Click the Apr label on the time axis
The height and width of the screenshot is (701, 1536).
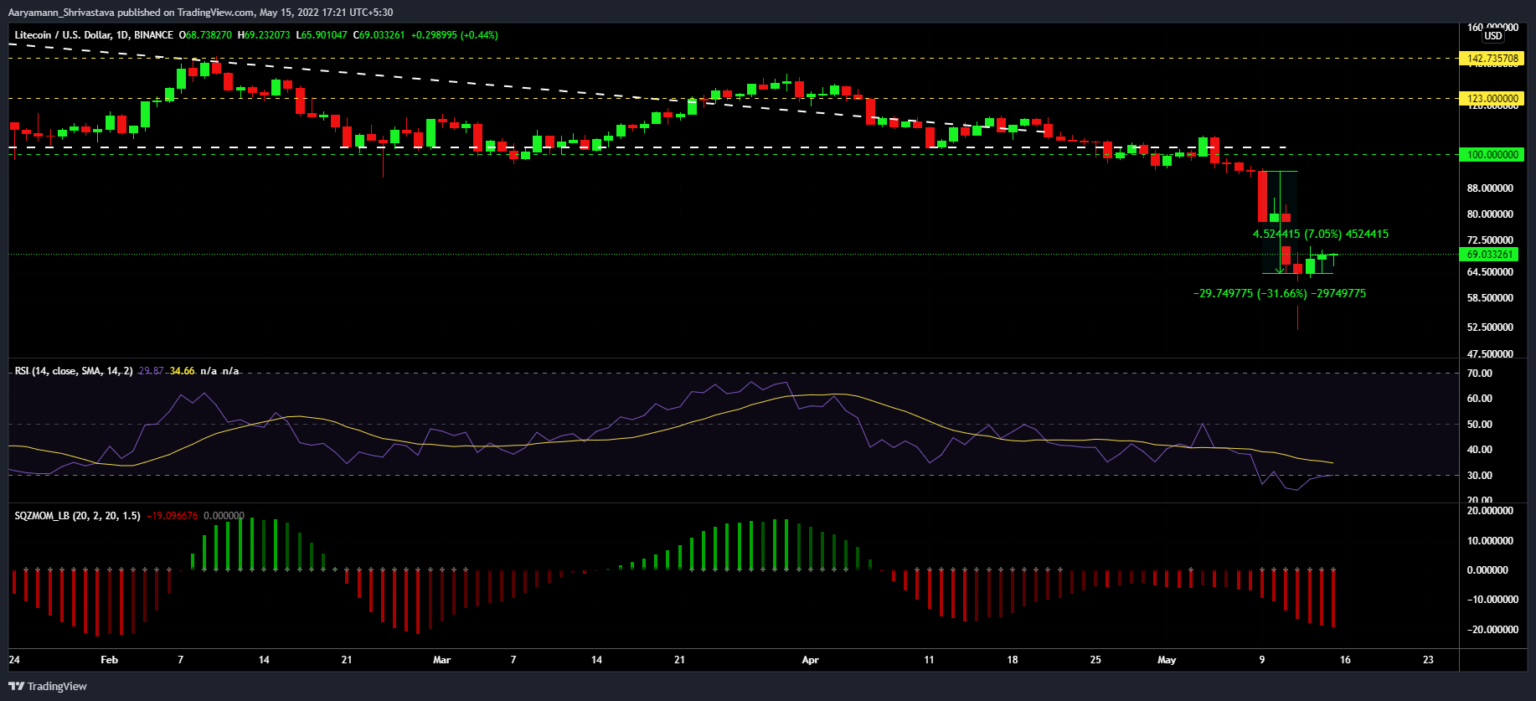click(x=811, y=660)
